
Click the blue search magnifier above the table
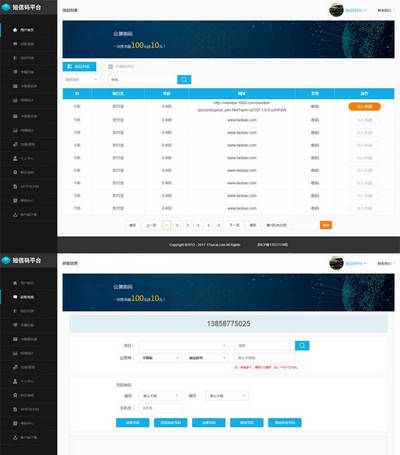184,79
